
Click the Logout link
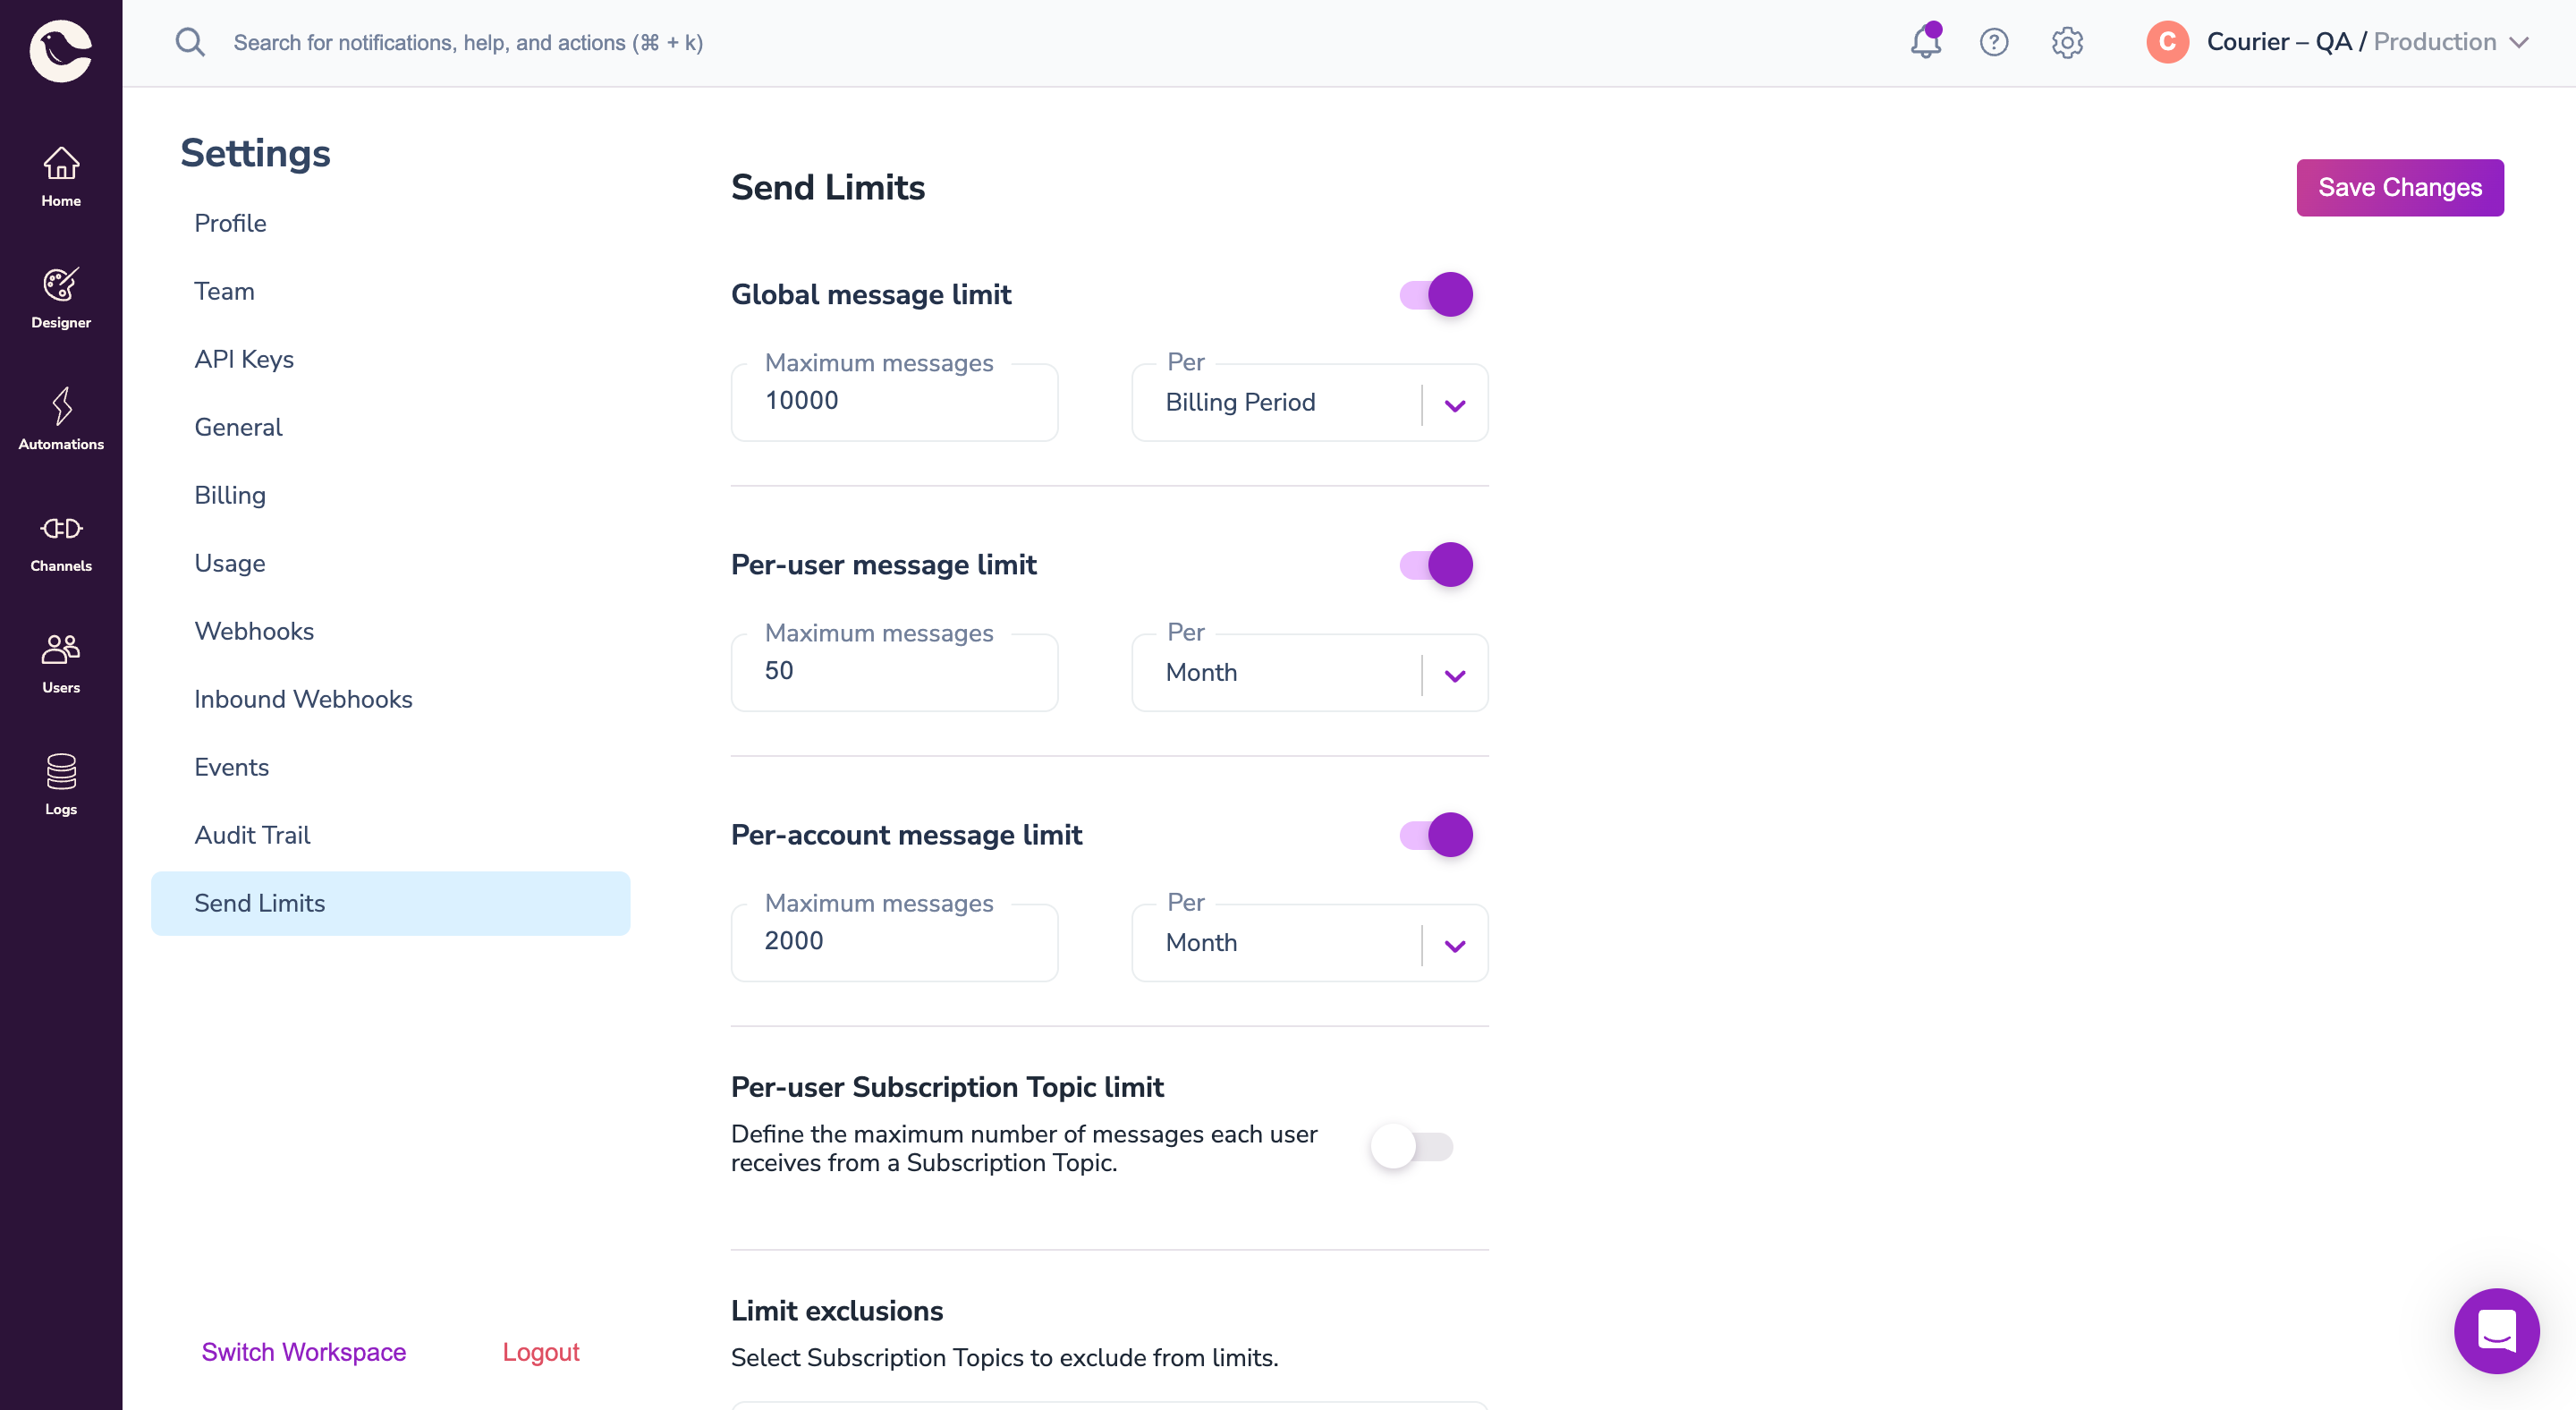[x=540, y=1351]
